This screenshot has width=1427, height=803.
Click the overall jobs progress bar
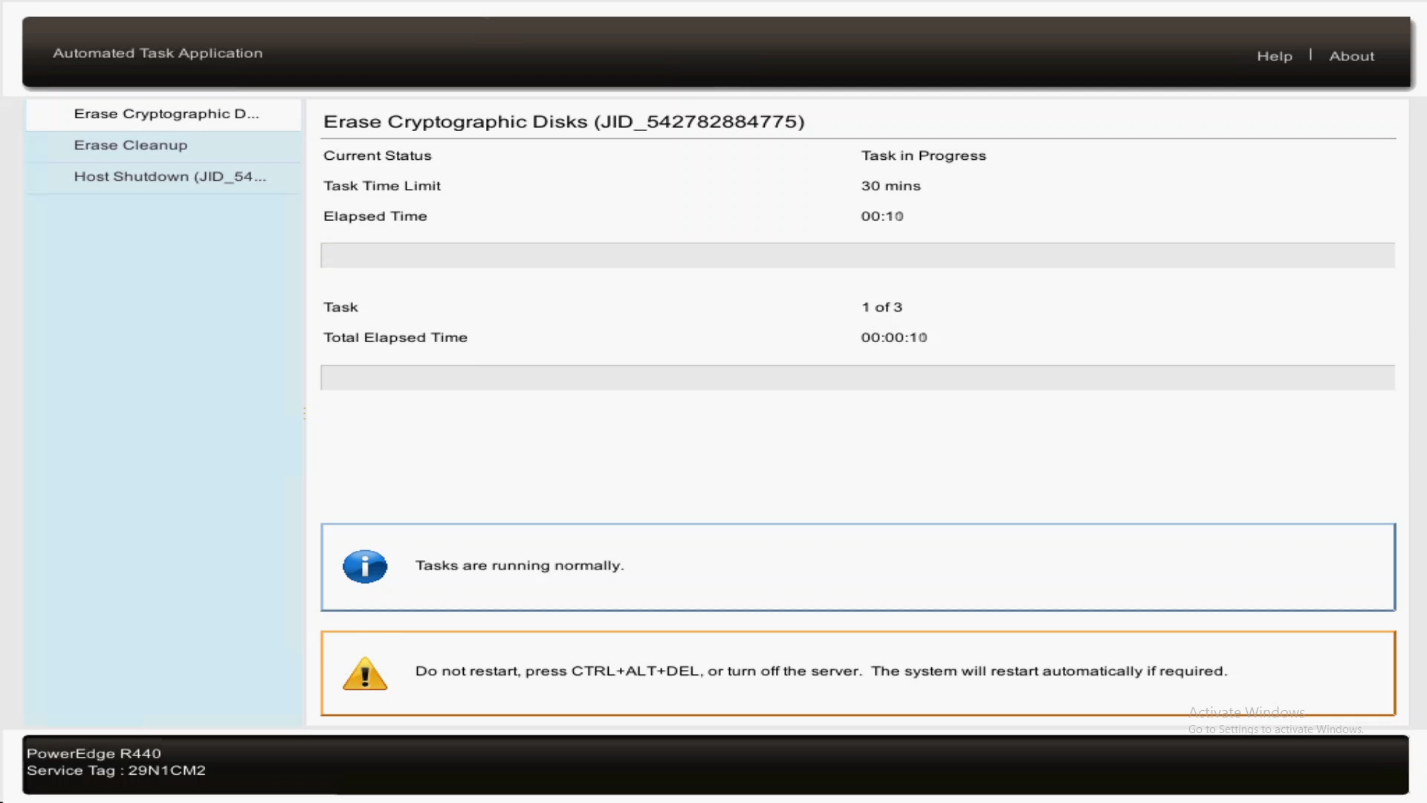tap(857, 377)
